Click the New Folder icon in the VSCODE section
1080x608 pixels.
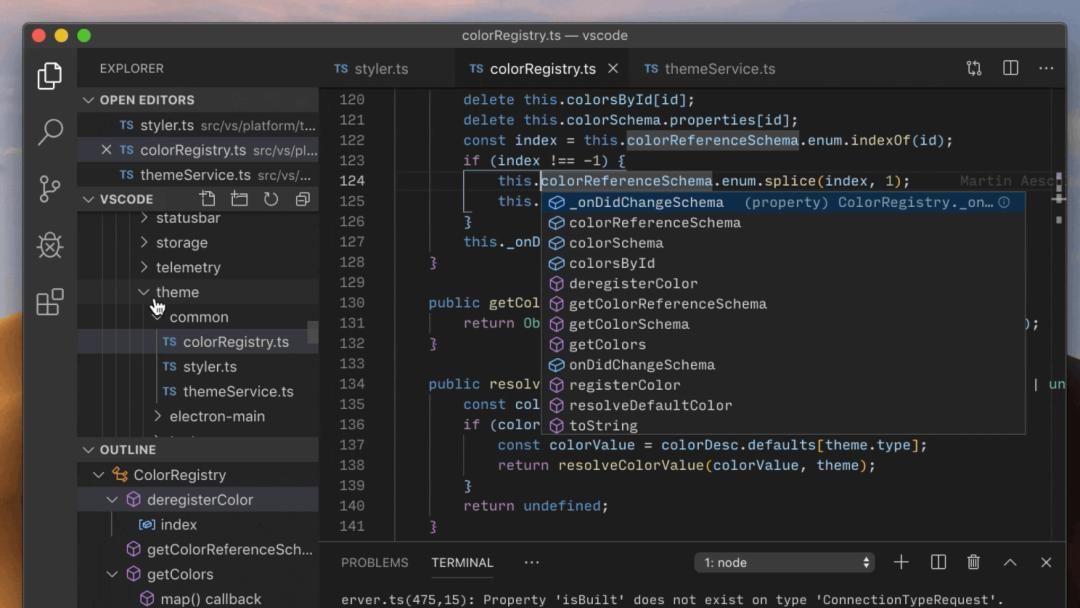[x=239, y=198]
